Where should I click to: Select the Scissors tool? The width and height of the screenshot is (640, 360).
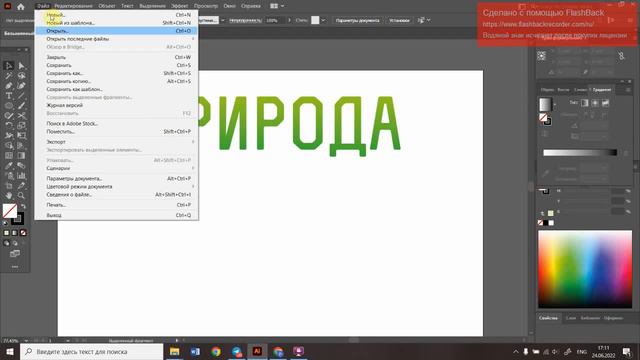click(21, 116)
